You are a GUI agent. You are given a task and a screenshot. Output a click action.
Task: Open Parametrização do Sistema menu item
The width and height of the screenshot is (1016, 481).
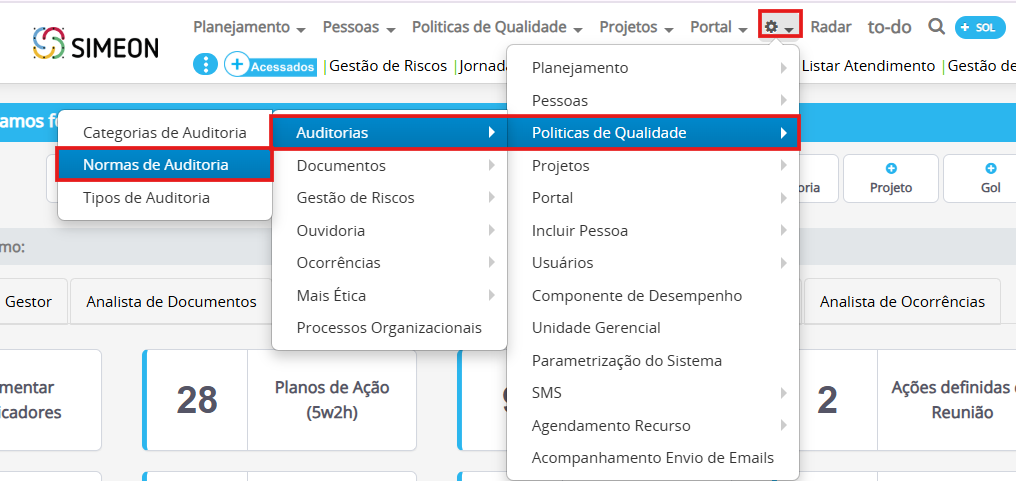click(x=627, y=360)
